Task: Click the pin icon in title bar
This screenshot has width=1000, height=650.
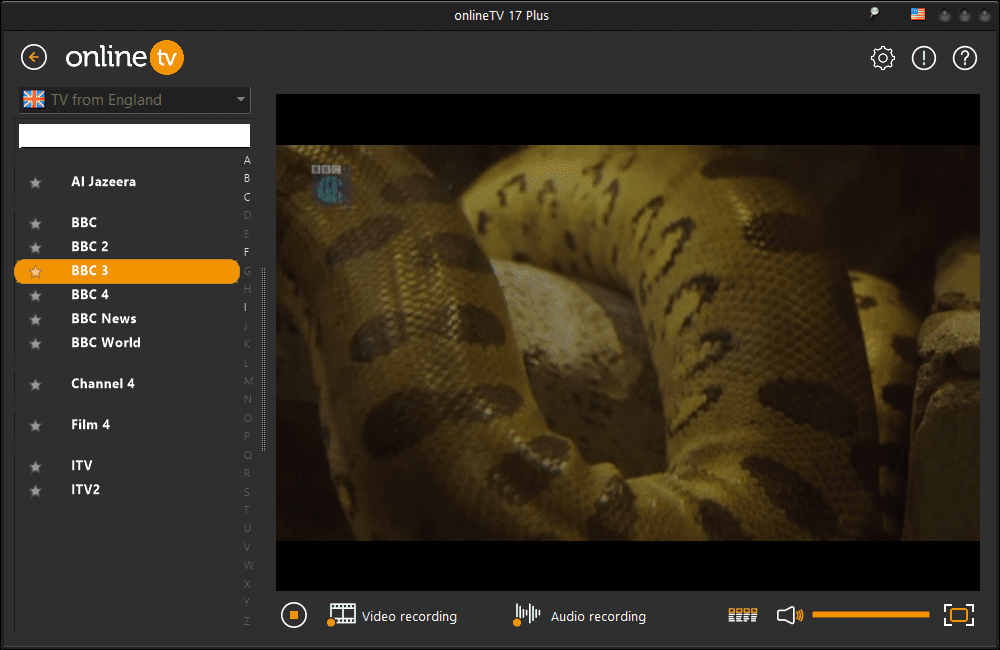Action: [874, 13]
